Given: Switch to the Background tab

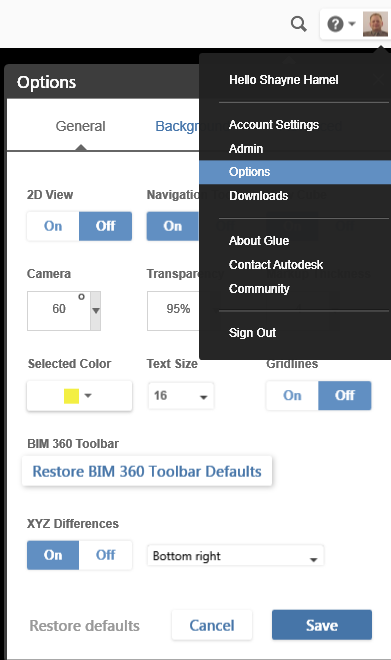Looking at the screenshot, I should tap(177, 126).
